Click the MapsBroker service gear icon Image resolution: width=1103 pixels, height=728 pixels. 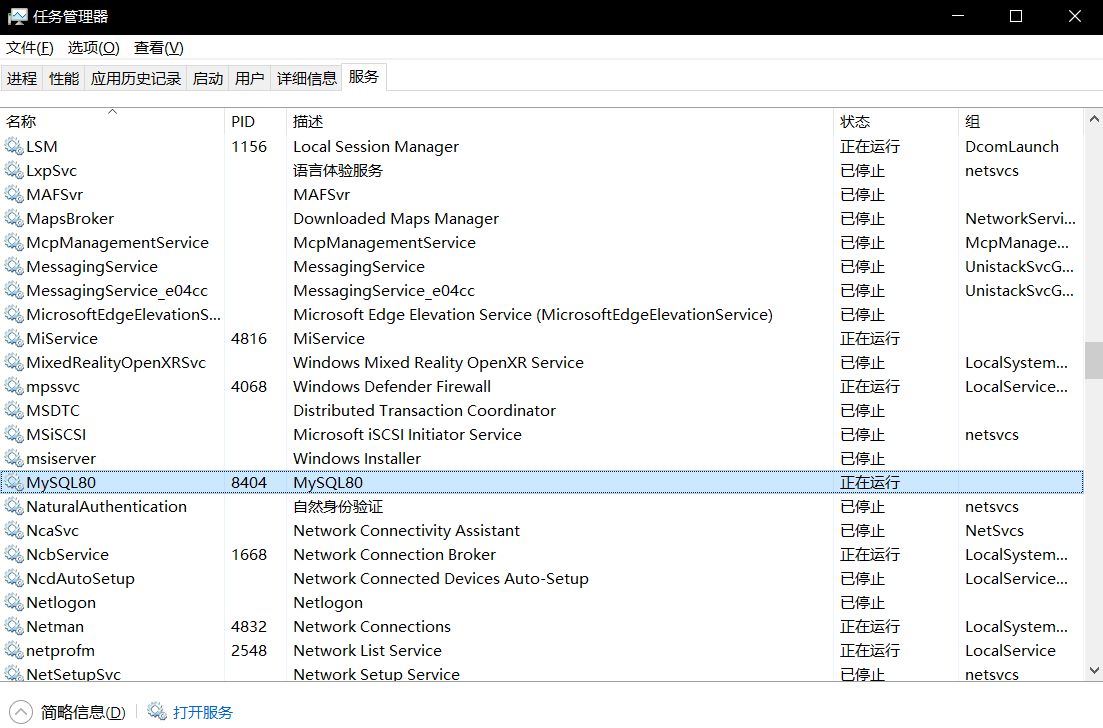(14, 219)
